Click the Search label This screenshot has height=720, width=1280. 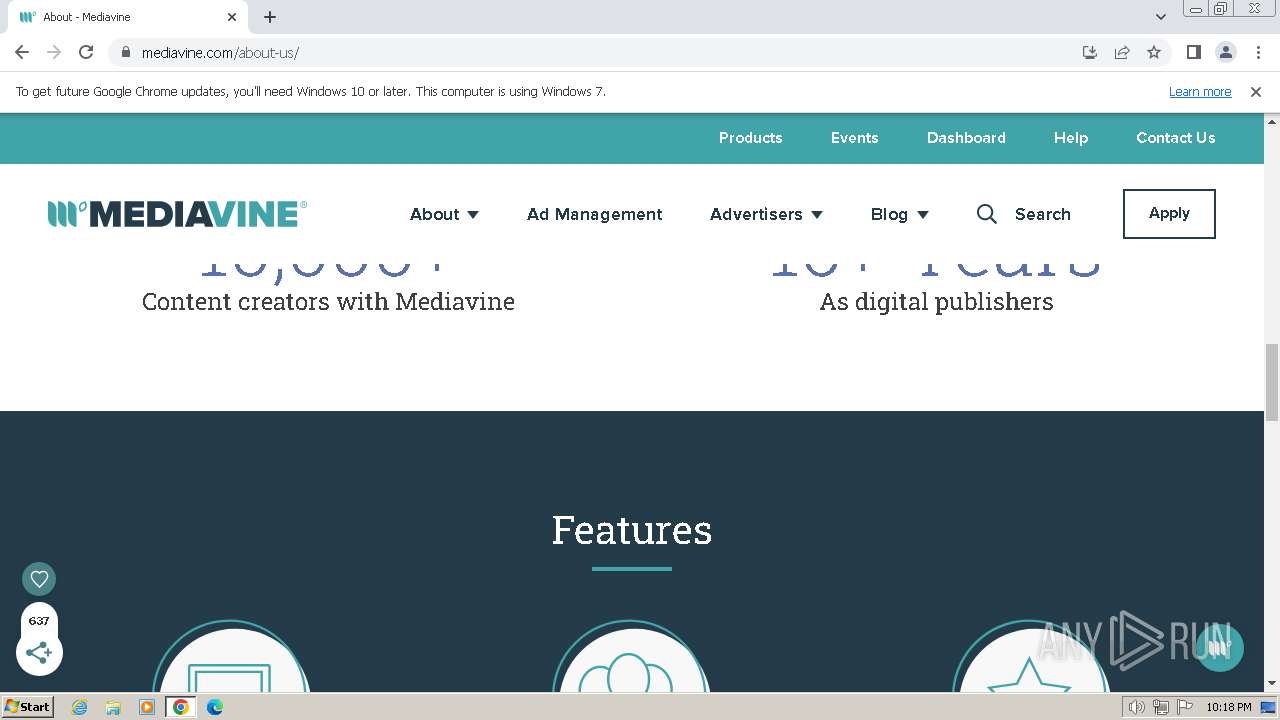coord(1042,214)
